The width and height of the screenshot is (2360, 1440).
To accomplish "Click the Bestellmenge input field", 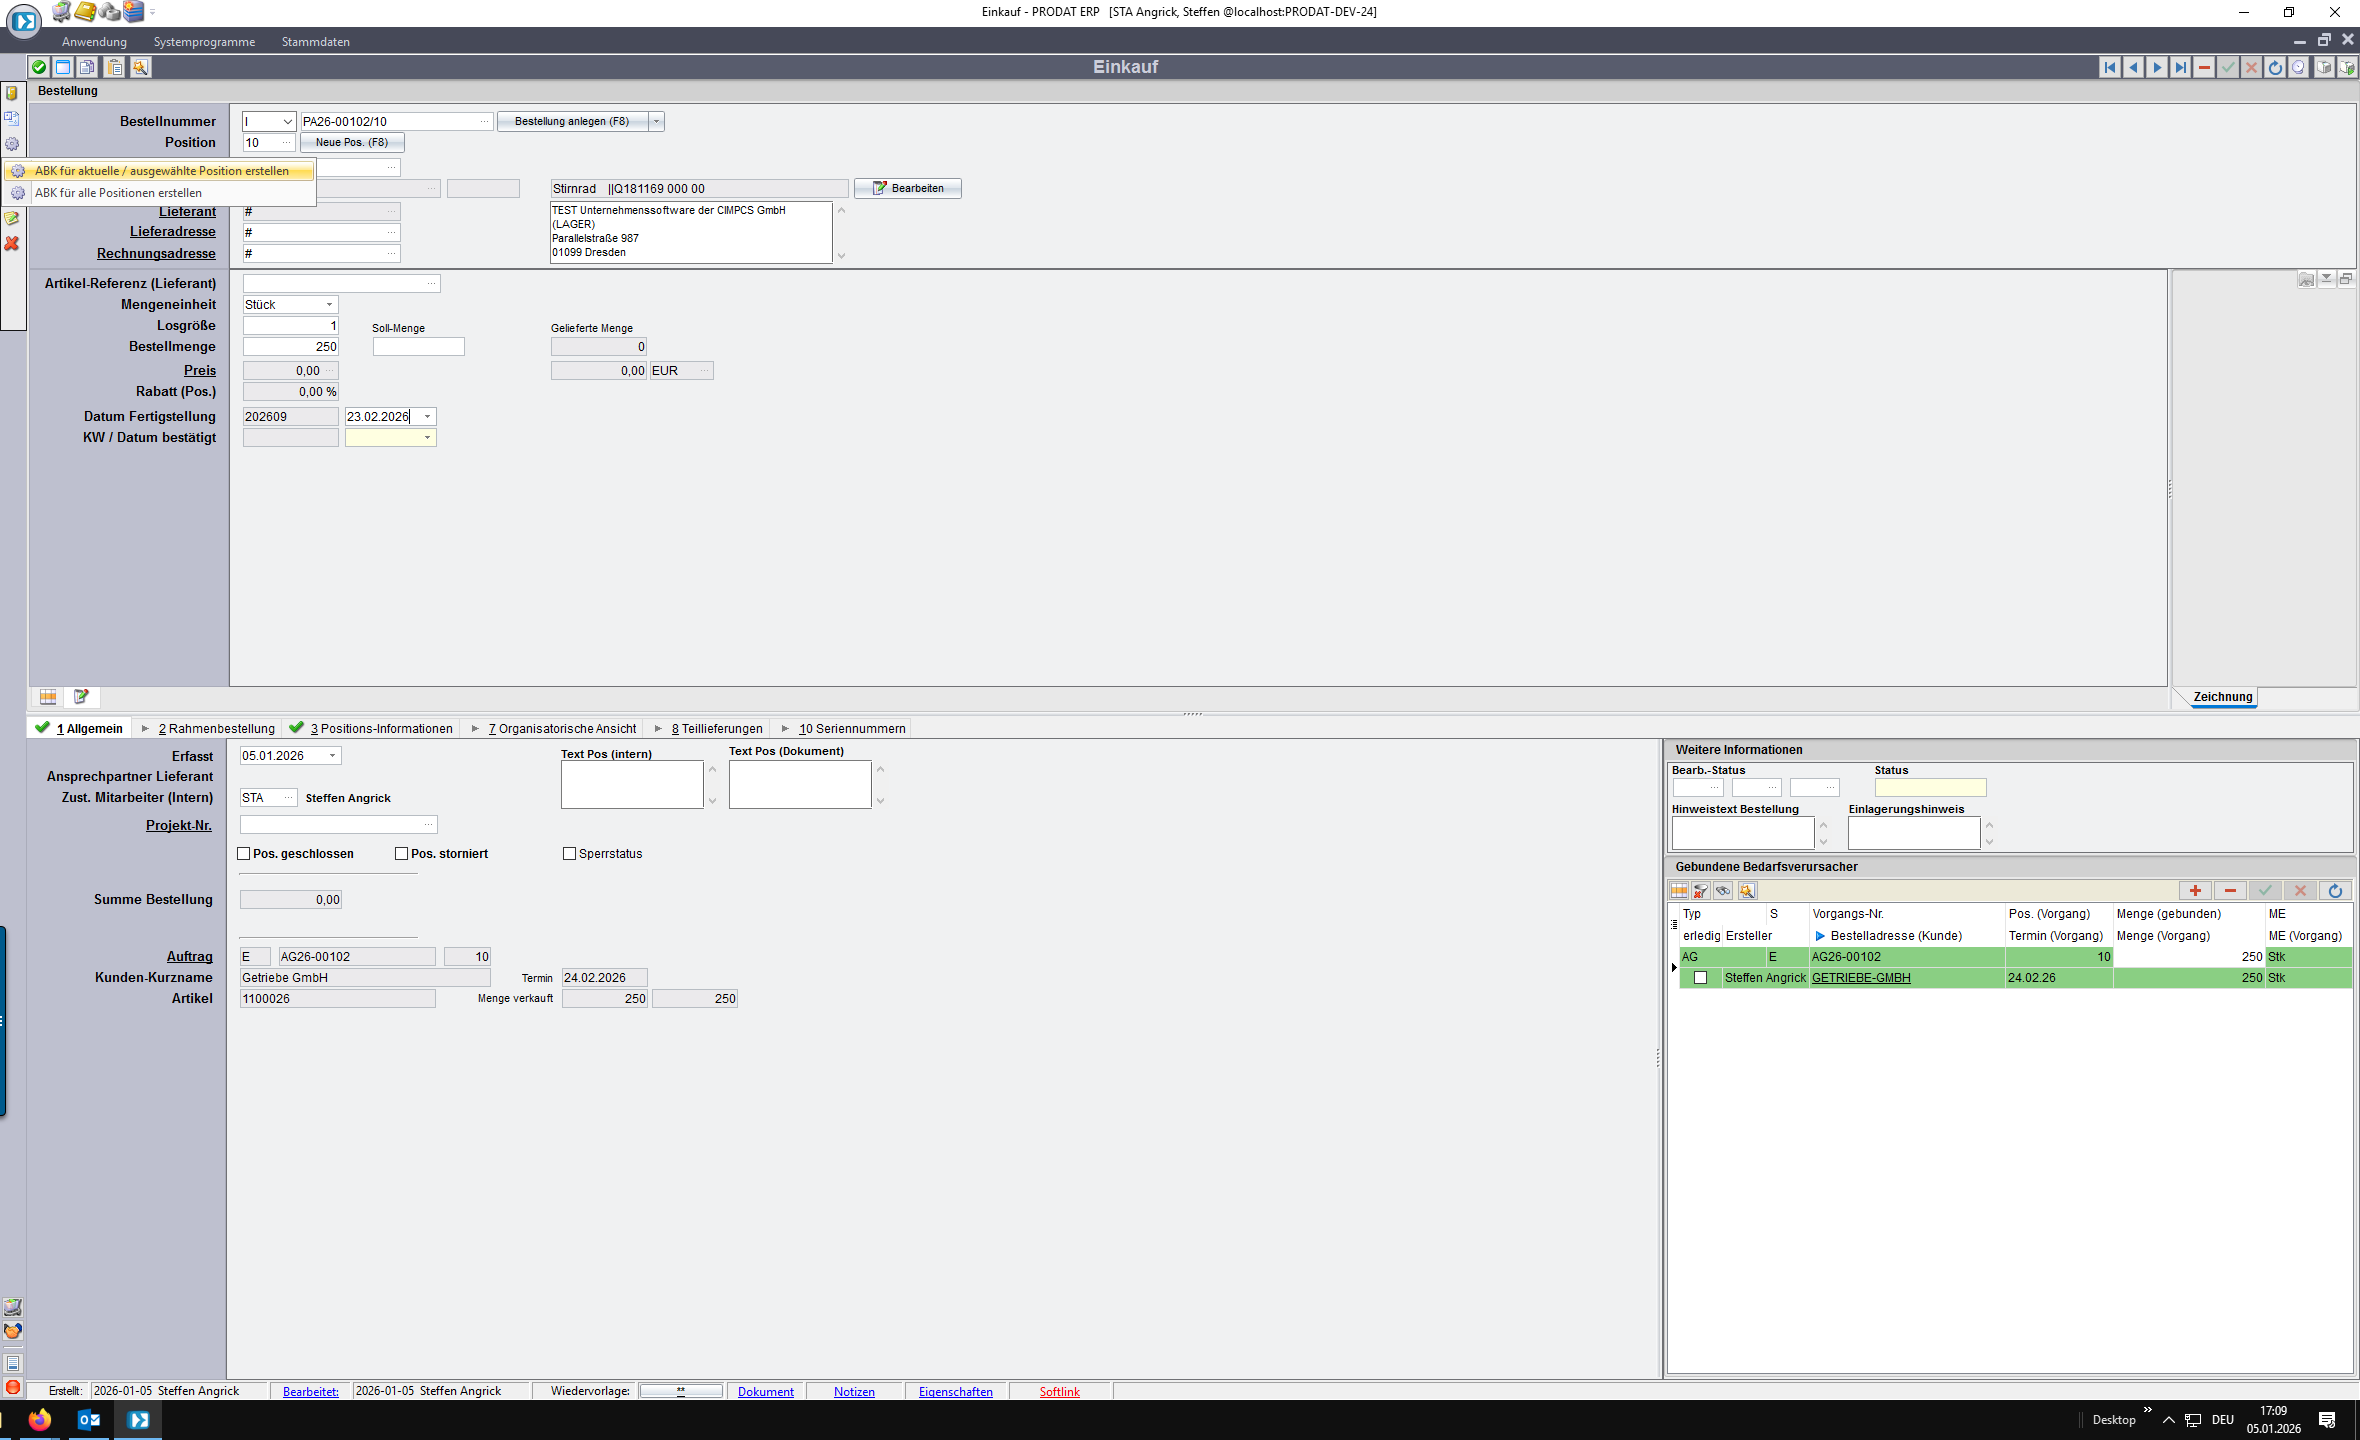I will click(290, 346).
